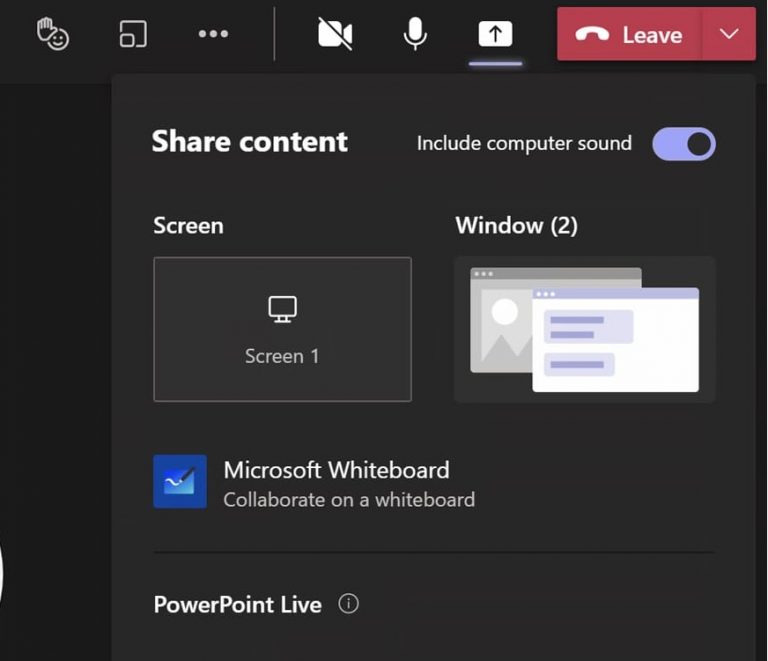Click the Leave call button
The height and width of the screenshot is (661, 768).
tap(629, 34)
